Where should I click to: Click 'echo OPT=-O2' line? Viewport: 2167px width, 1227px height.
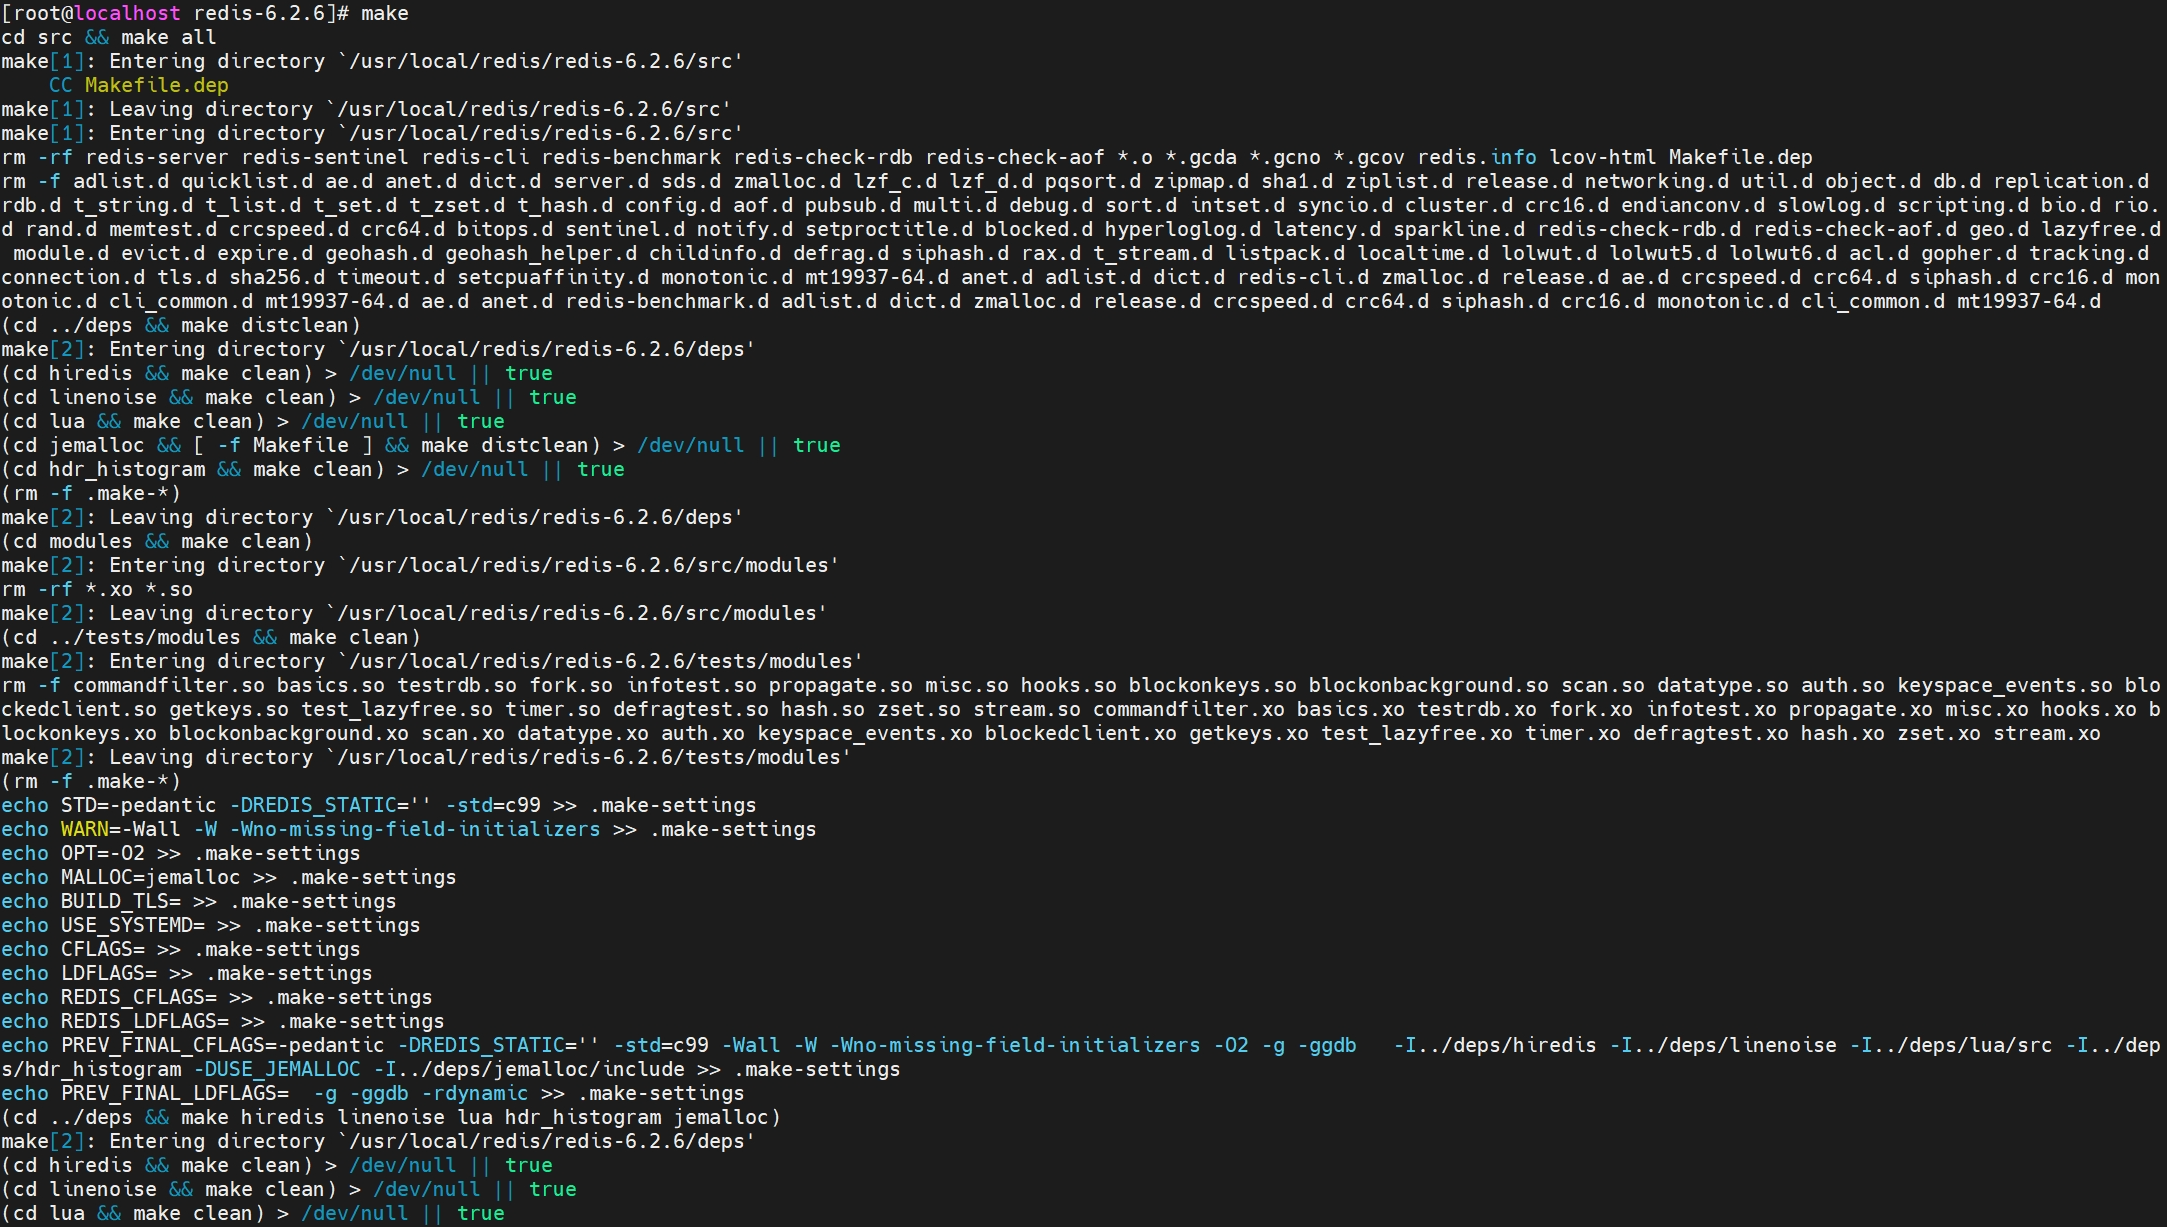point(181,853)
